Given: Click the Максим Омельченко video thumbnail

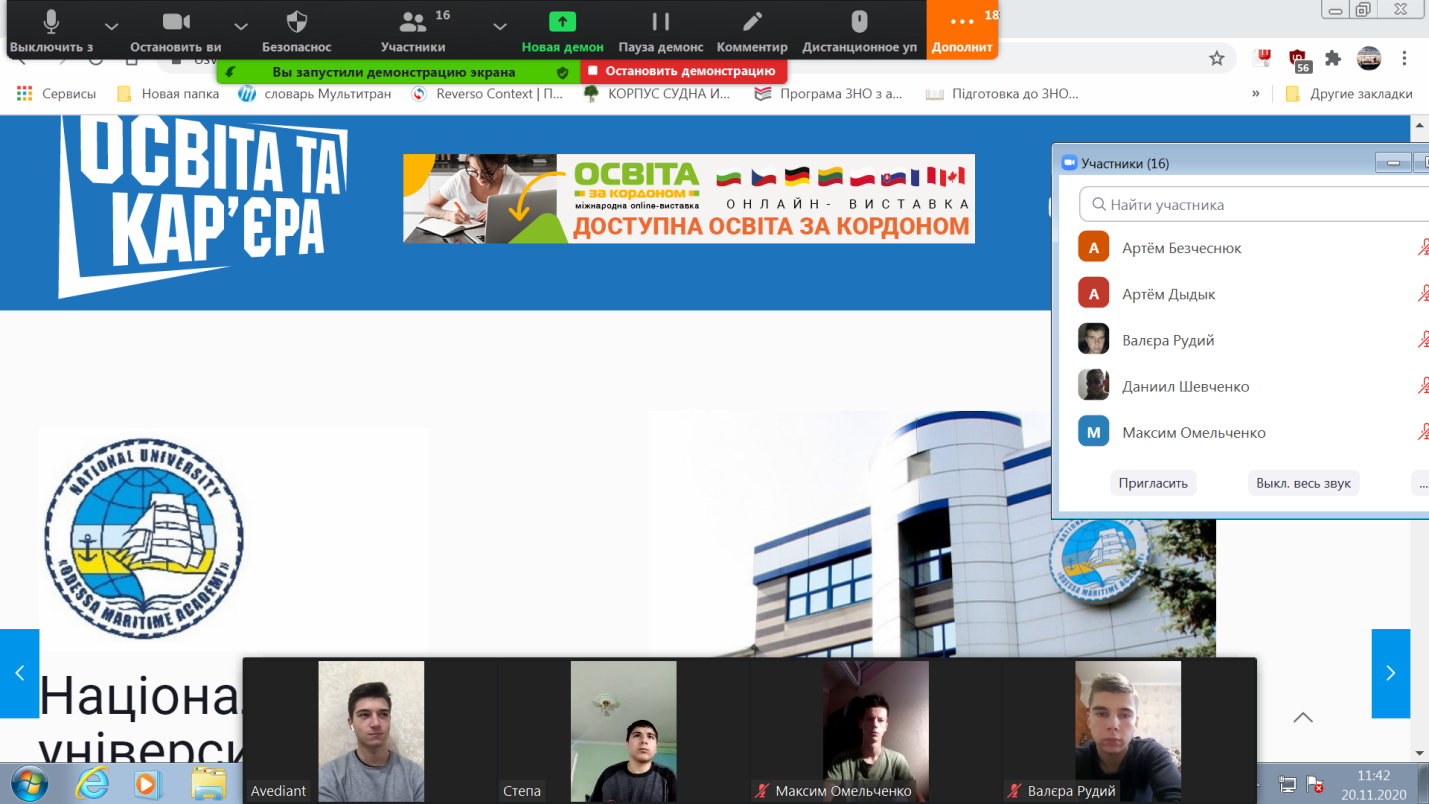Looking at the screenshot, I should pyautogui.click(x=875, y=731).
